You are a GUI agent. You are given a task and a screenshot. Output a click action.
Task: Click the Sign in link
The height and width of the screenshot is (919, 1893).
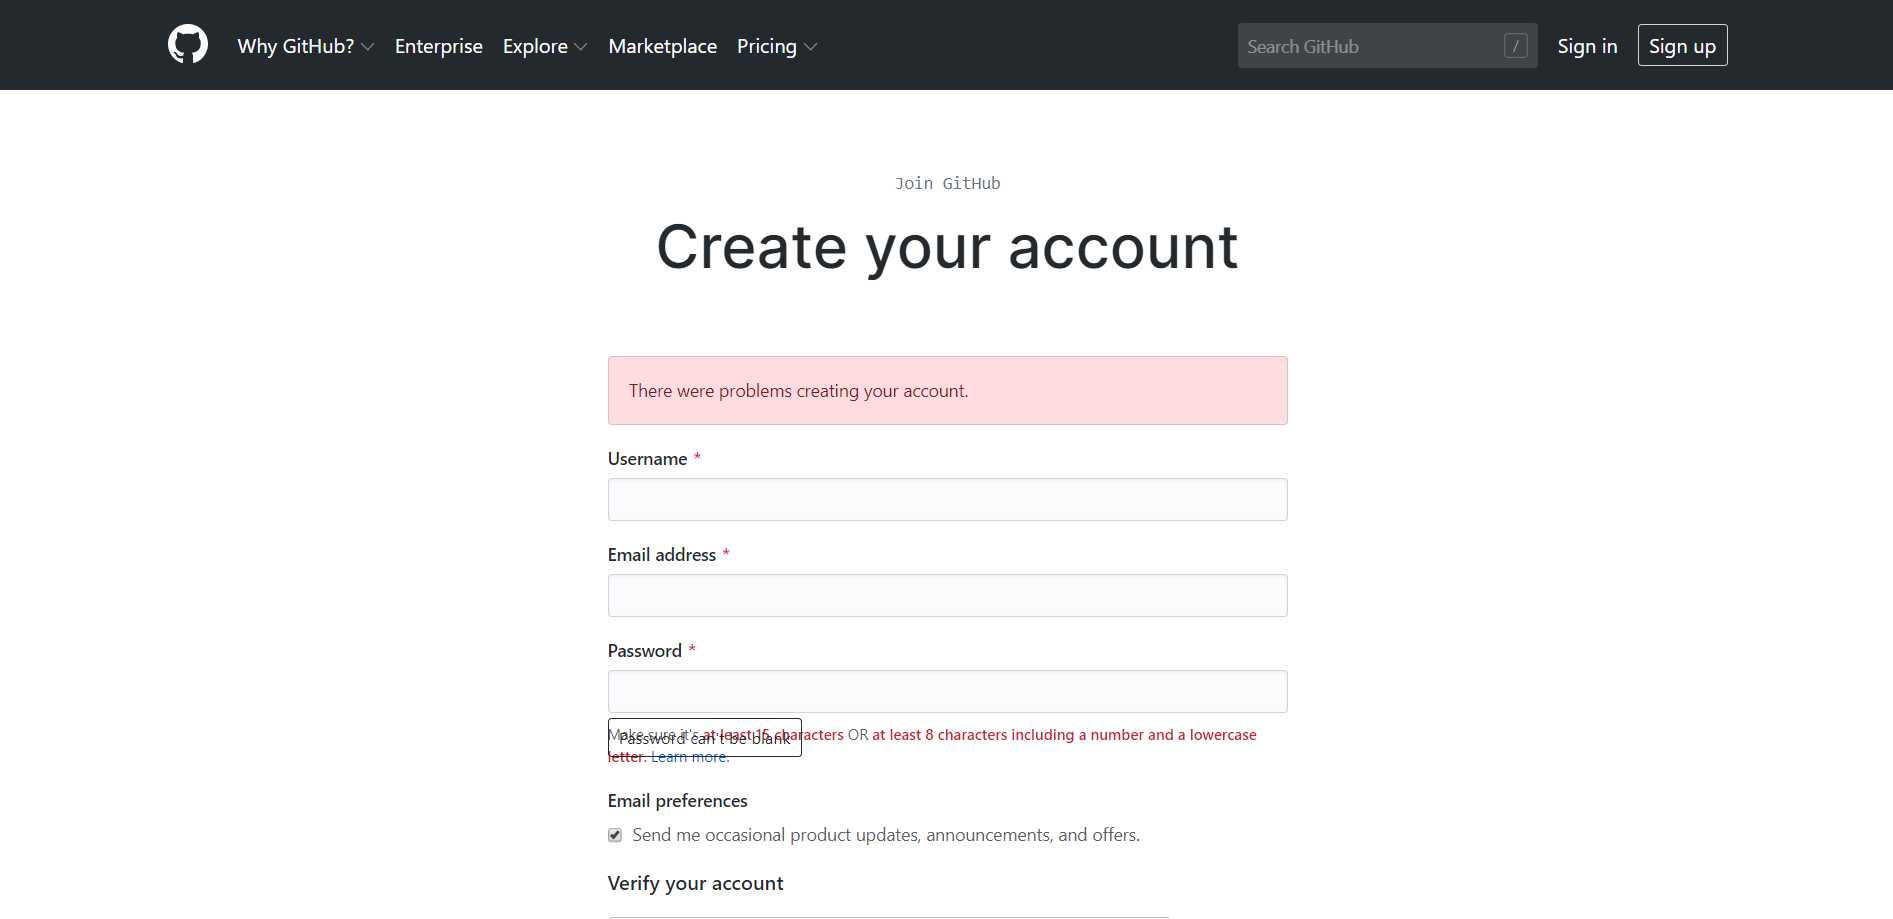tap(1587, 46)
